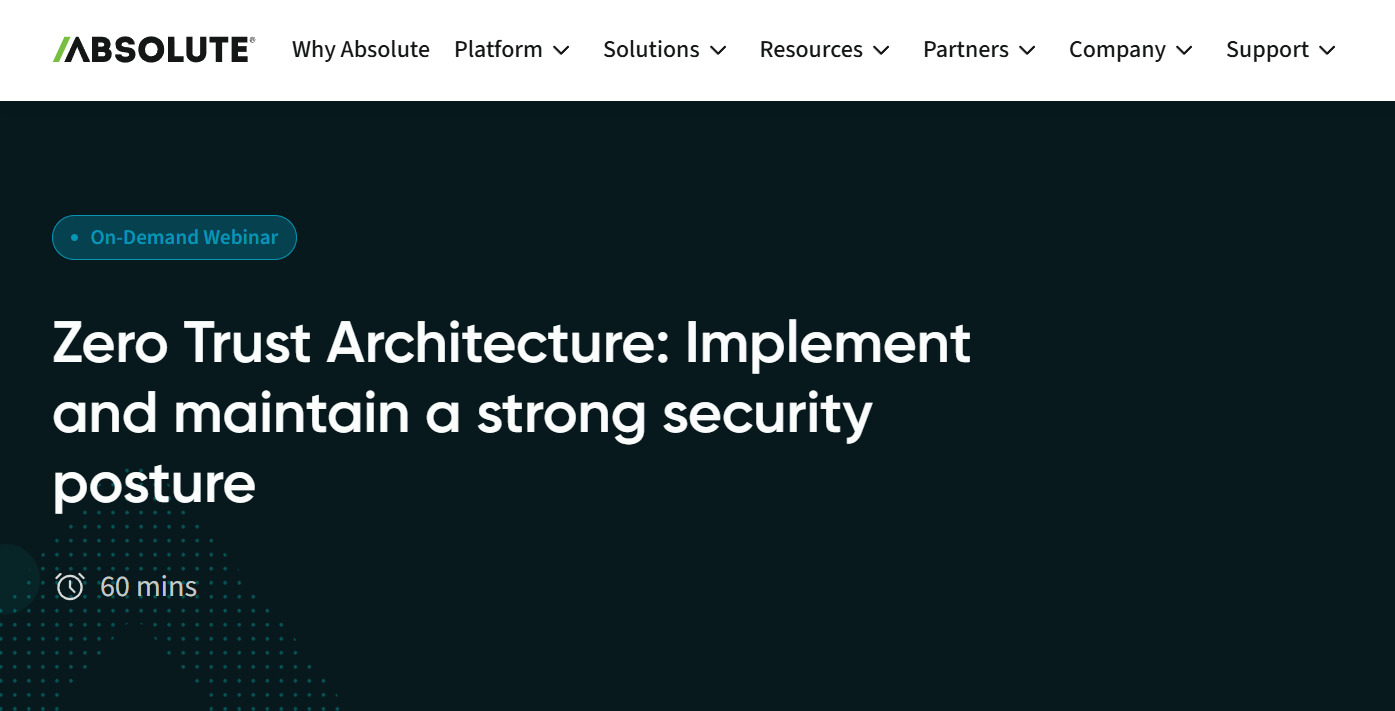The width and height of the screenshot is (1395, 711).
Task: Expand the Platform dropdown chevron
Action: click(561, 50)
